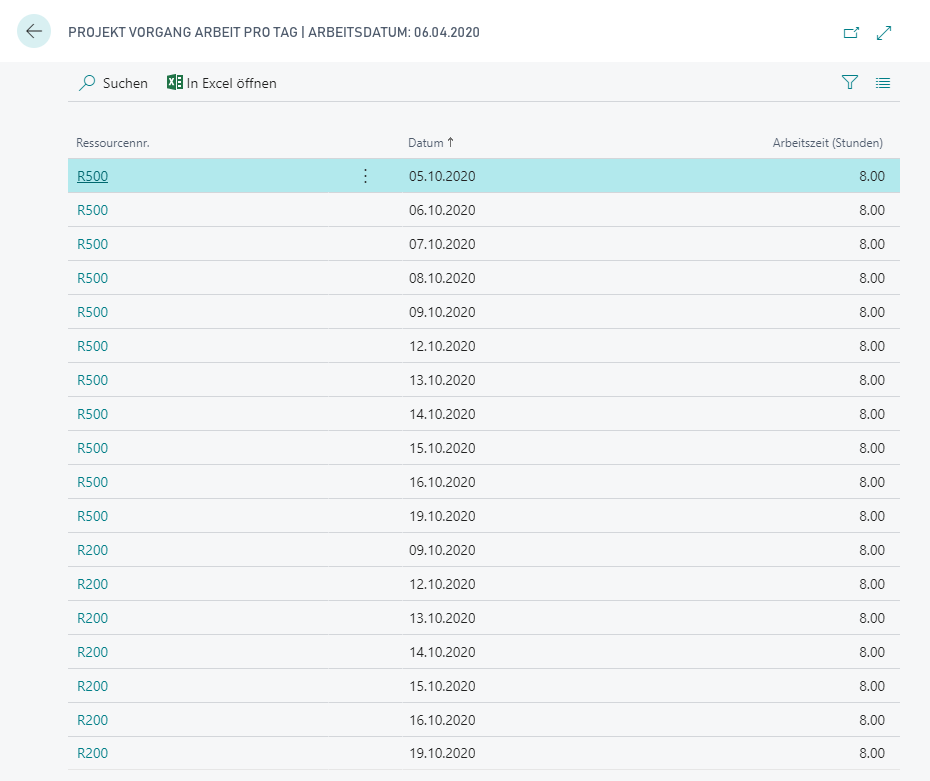930x781 pixels.
Task: Click the back arrow button
Action: click(34, 31)
